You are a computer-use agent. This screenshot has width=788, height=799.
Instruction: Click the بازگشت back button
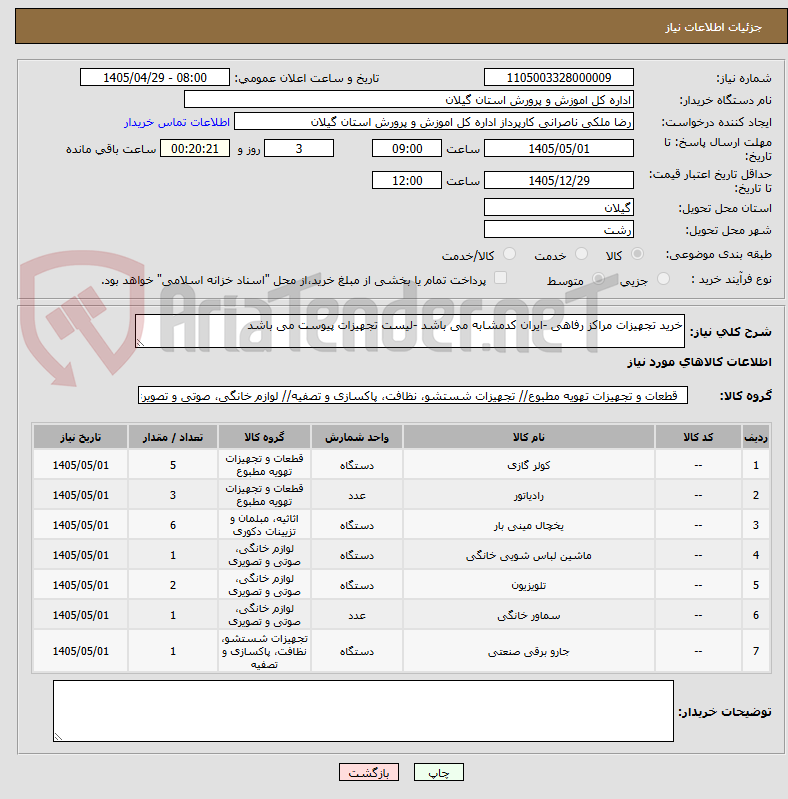369,772
